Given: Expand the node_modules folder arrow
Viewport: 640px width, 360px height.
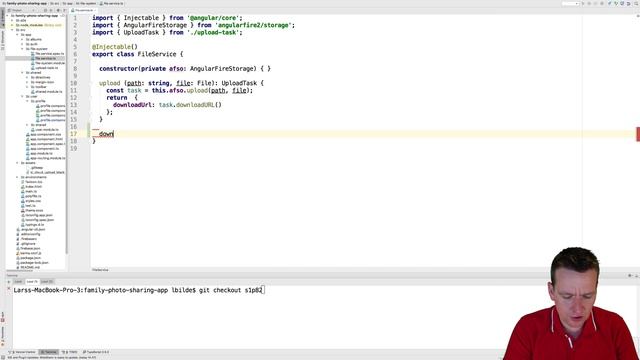Looking at the screenshot, I should 13,25.
